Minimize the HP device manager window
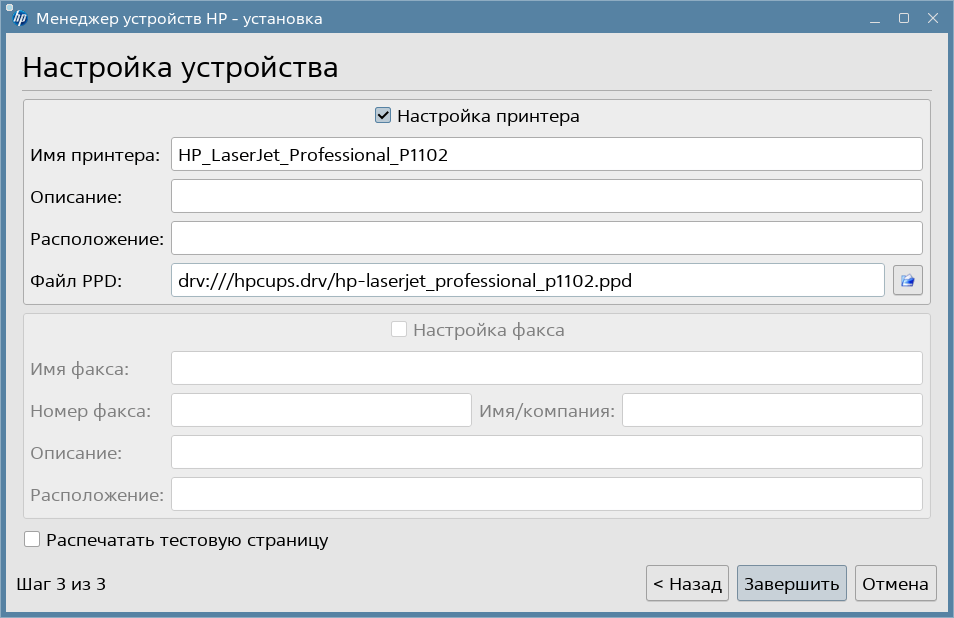Viewport: 954px width, 618px height. [877, 18]
